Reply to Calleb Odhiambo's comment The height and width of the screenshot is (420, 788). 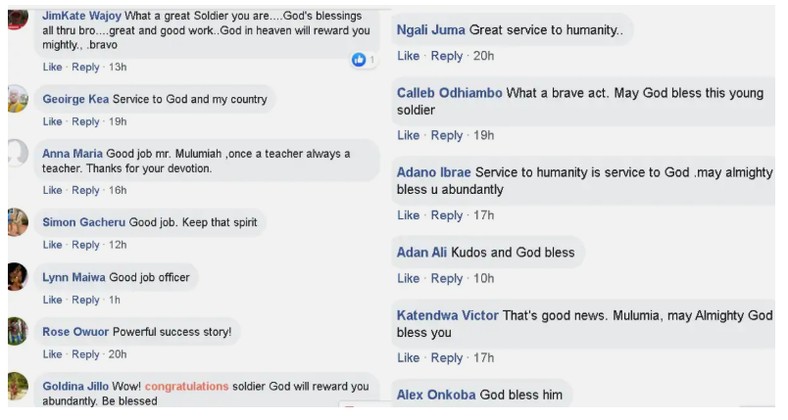[447, 135]
